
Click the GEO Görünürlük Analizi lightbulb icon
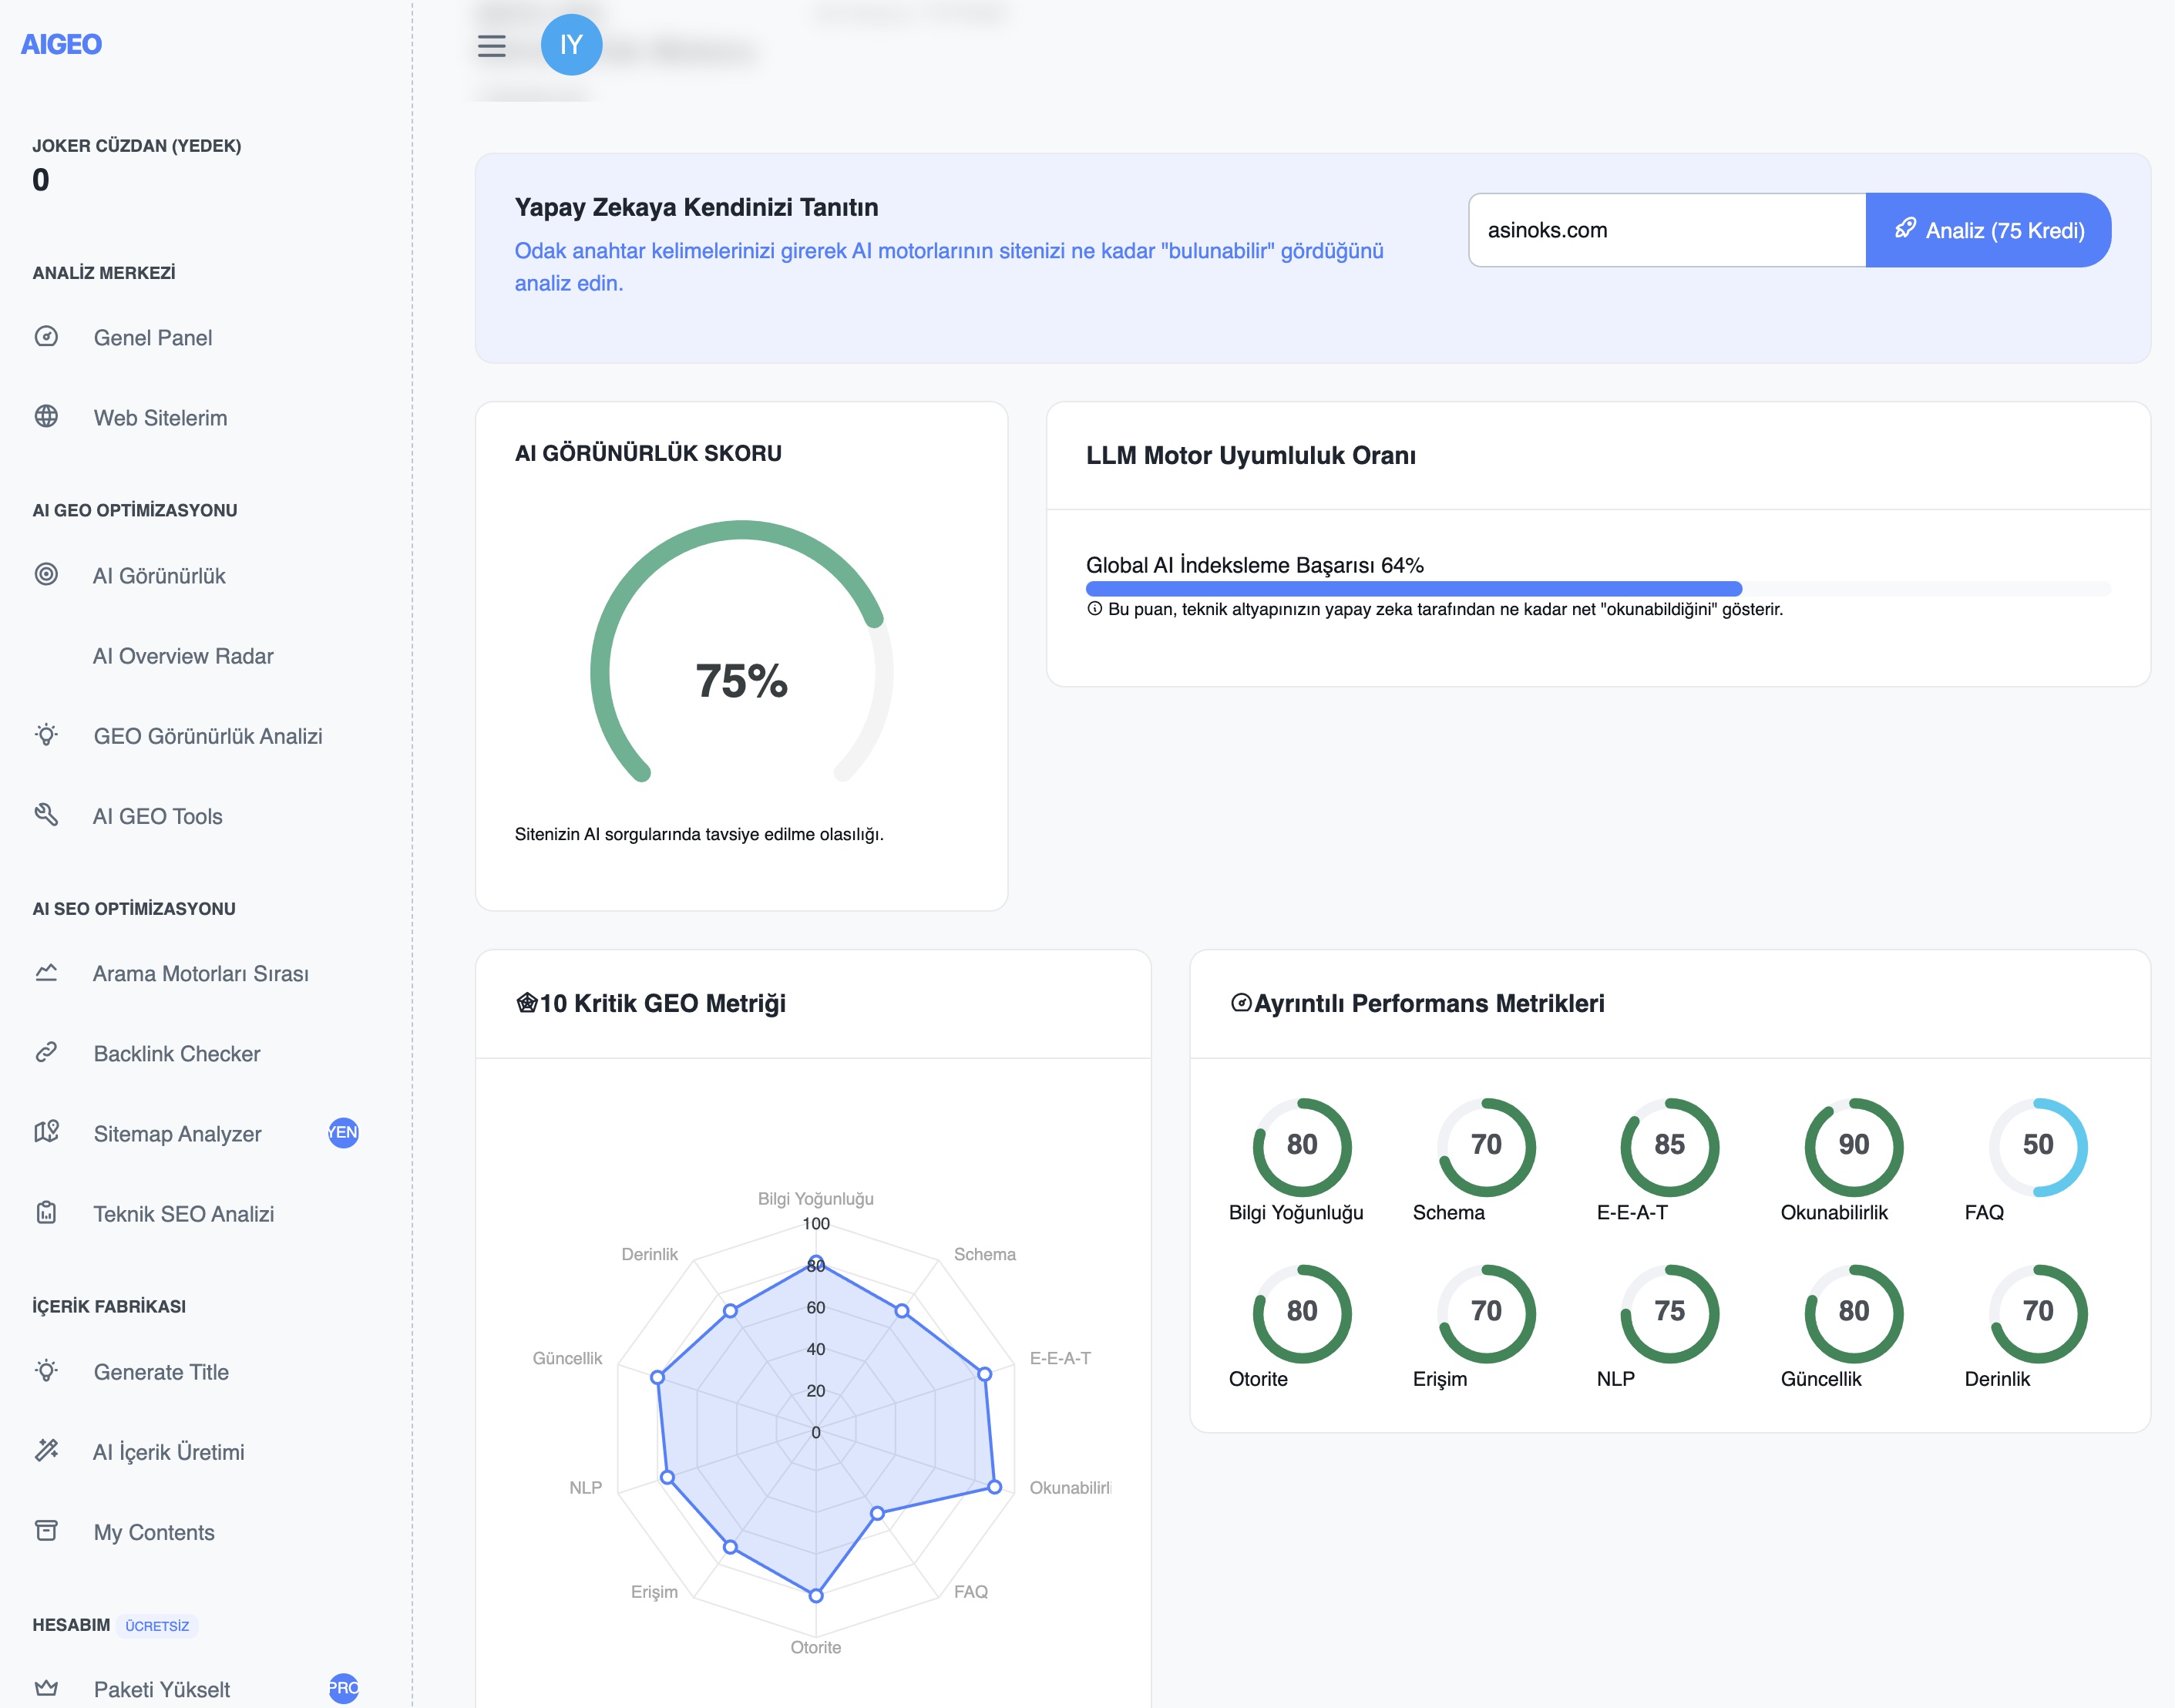pos(46,735)
